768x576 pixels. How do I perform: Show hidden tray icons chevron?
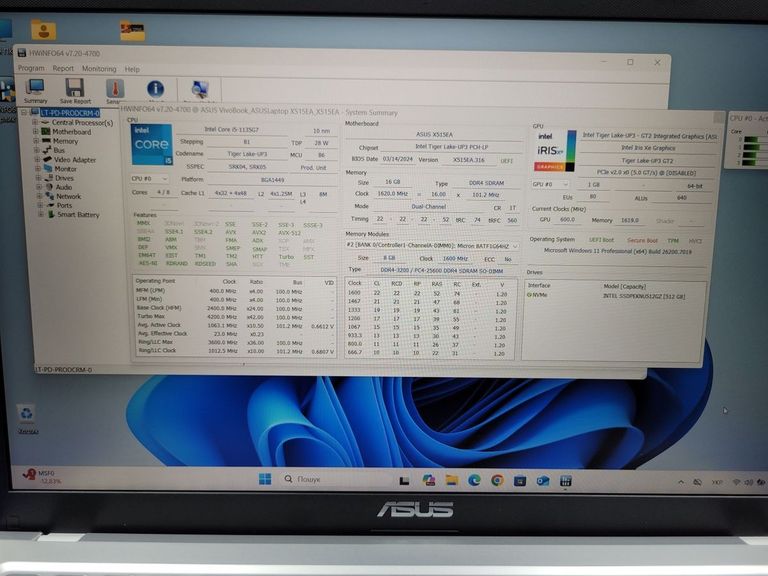(x=681, y=482)
